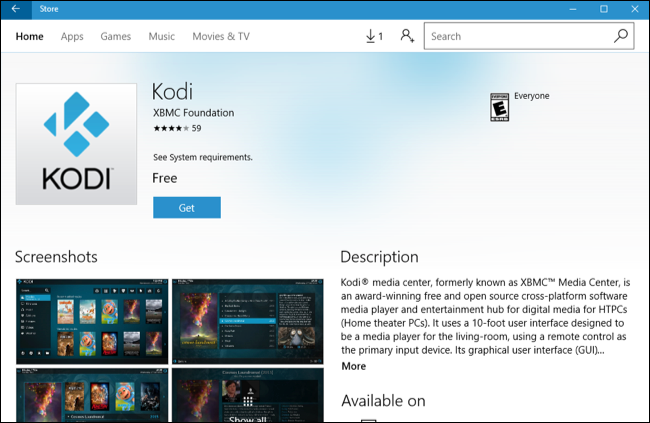Click the Kodi app title
Image resolution: width=650 pixels, height=423 pixels.
click(x=172, y=92)
